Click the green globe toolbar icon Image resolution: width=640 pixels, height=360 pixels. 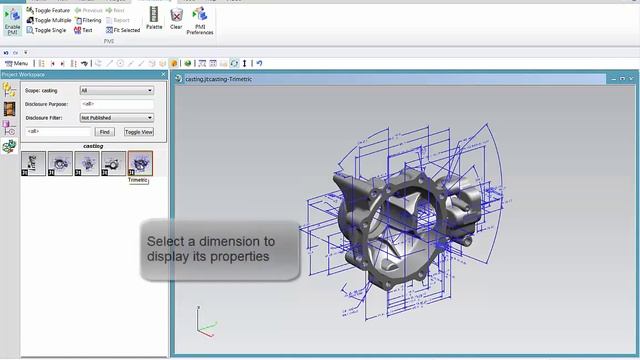pyautogui.click(x=188, y=63)
